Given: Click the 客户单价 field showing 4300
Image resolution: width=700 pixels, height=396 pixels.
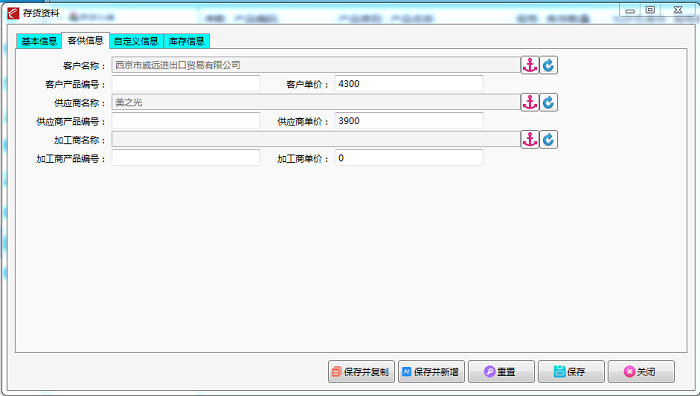Looking at the screenshot, I should (409, 83).
